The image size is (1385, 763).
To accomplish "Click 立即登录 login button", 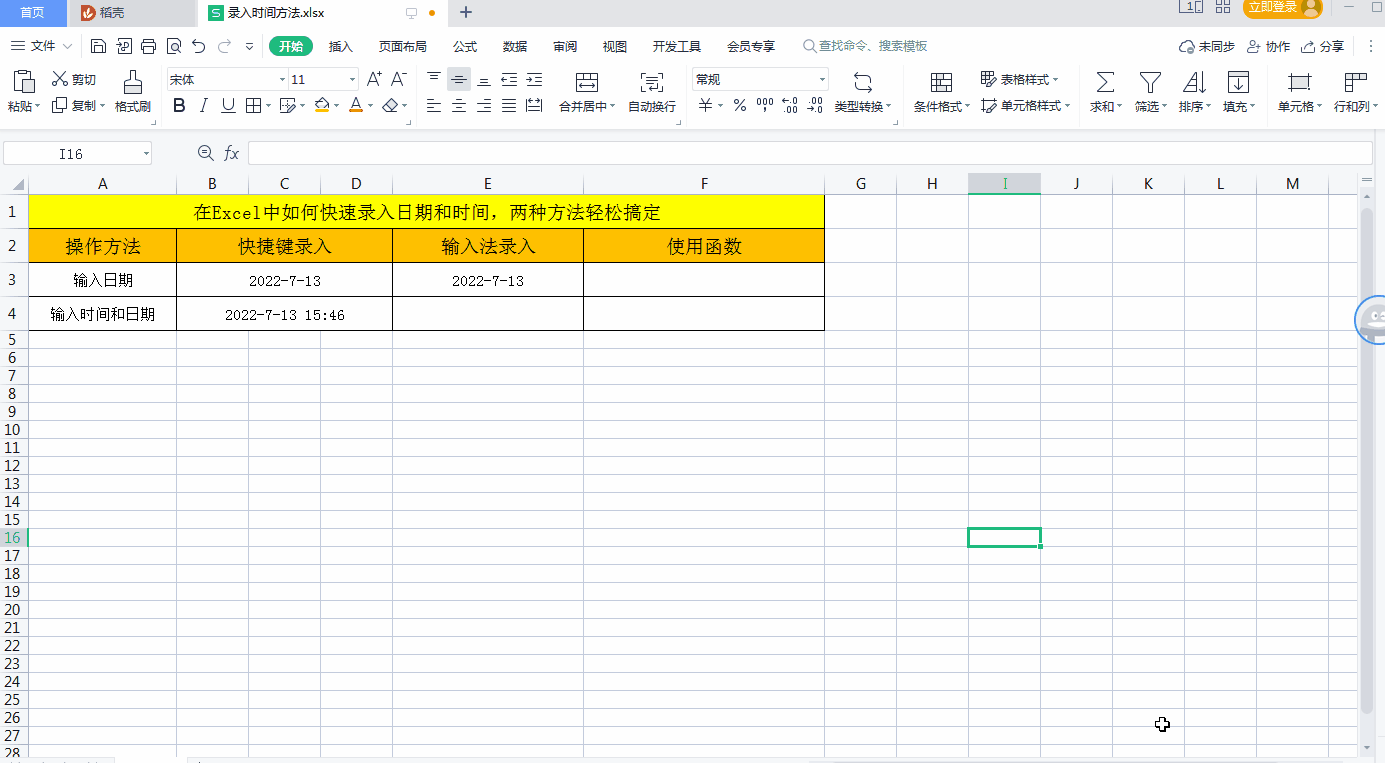I will click(x=1283, y=8).
